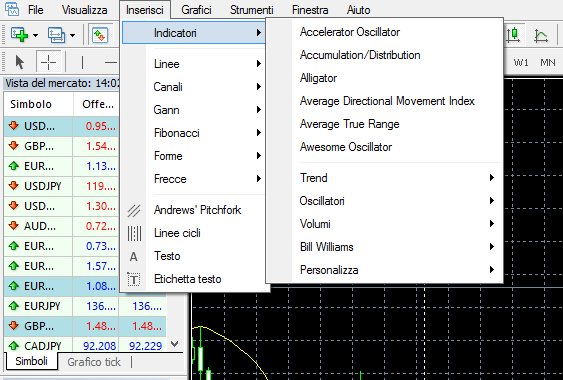Switch to the Grafico tick tab
This screenshot has height=380, width=563.
pos(94,362)
